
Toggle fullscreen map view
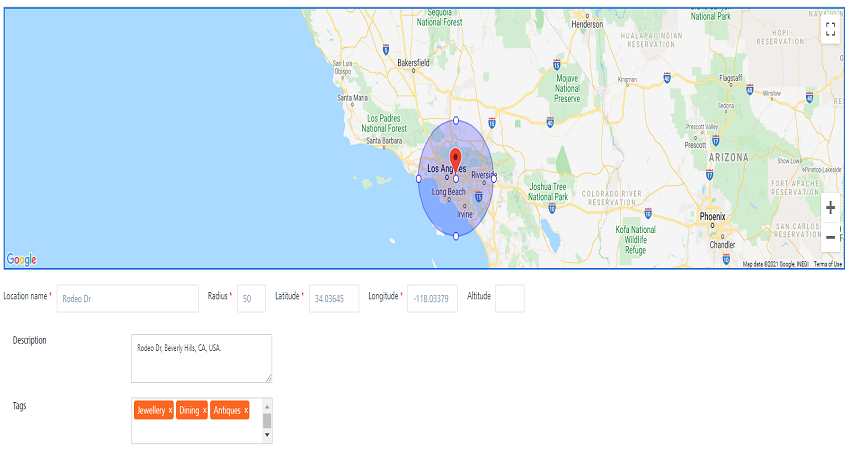(x=830, y=30)
